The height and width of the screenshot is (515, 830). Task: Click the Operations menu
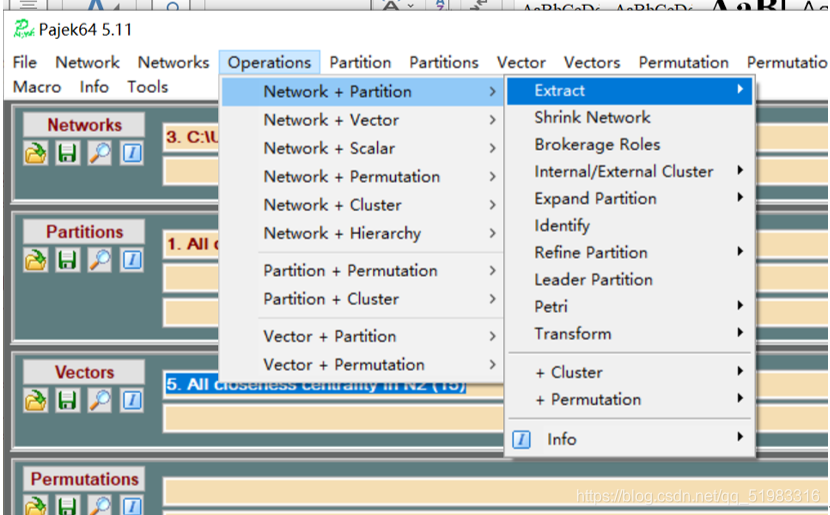click(x=269, y=62)
